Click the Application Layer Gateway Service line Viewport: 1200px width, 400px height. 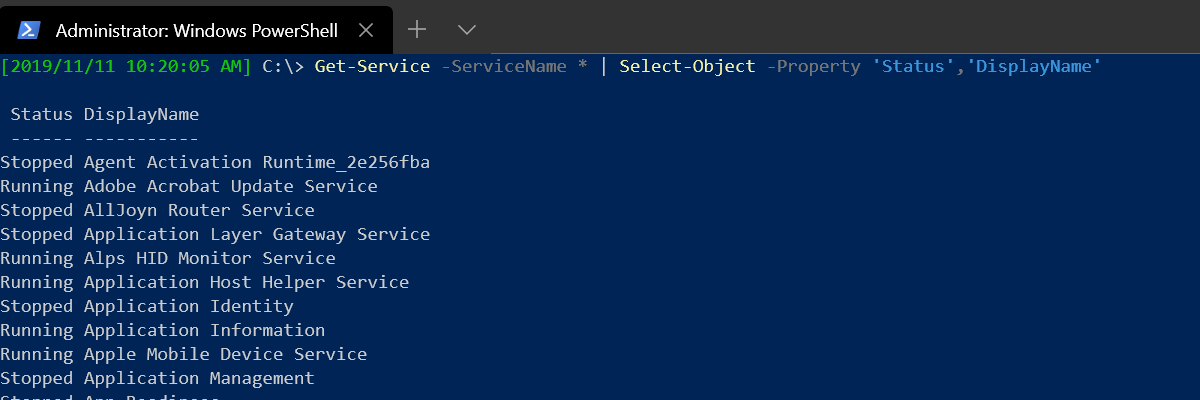pyautogui.click(x=215, y=234)
